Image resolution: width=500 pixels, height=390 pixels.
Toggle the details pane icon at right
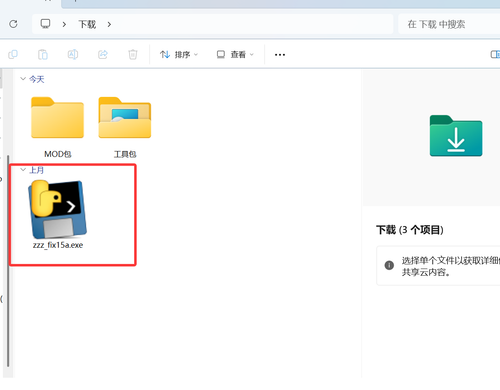coord(495,54)
